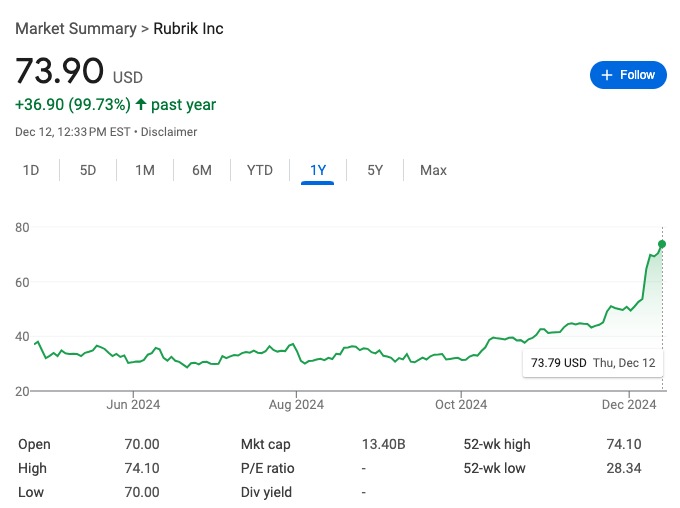
Task: Click the Jun 2024 axis label
Action: tap(133, 405)
